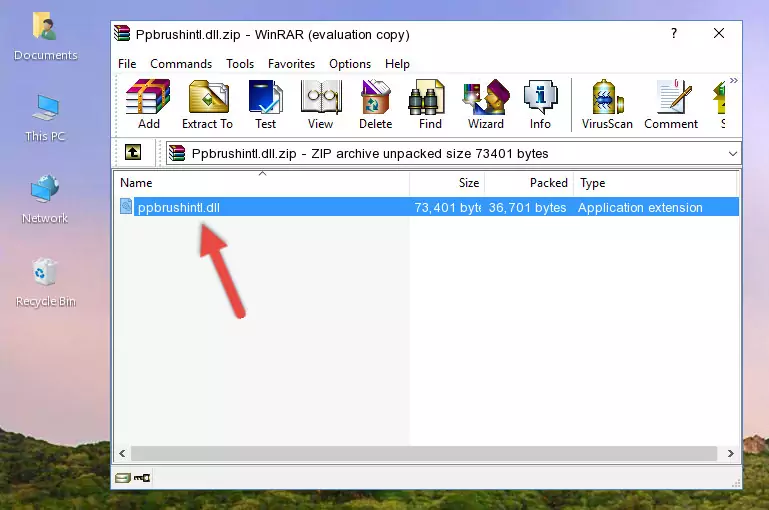This screenshot has height=510, width=769.
Task: Open the Options menu
Action: coord(350,64)
